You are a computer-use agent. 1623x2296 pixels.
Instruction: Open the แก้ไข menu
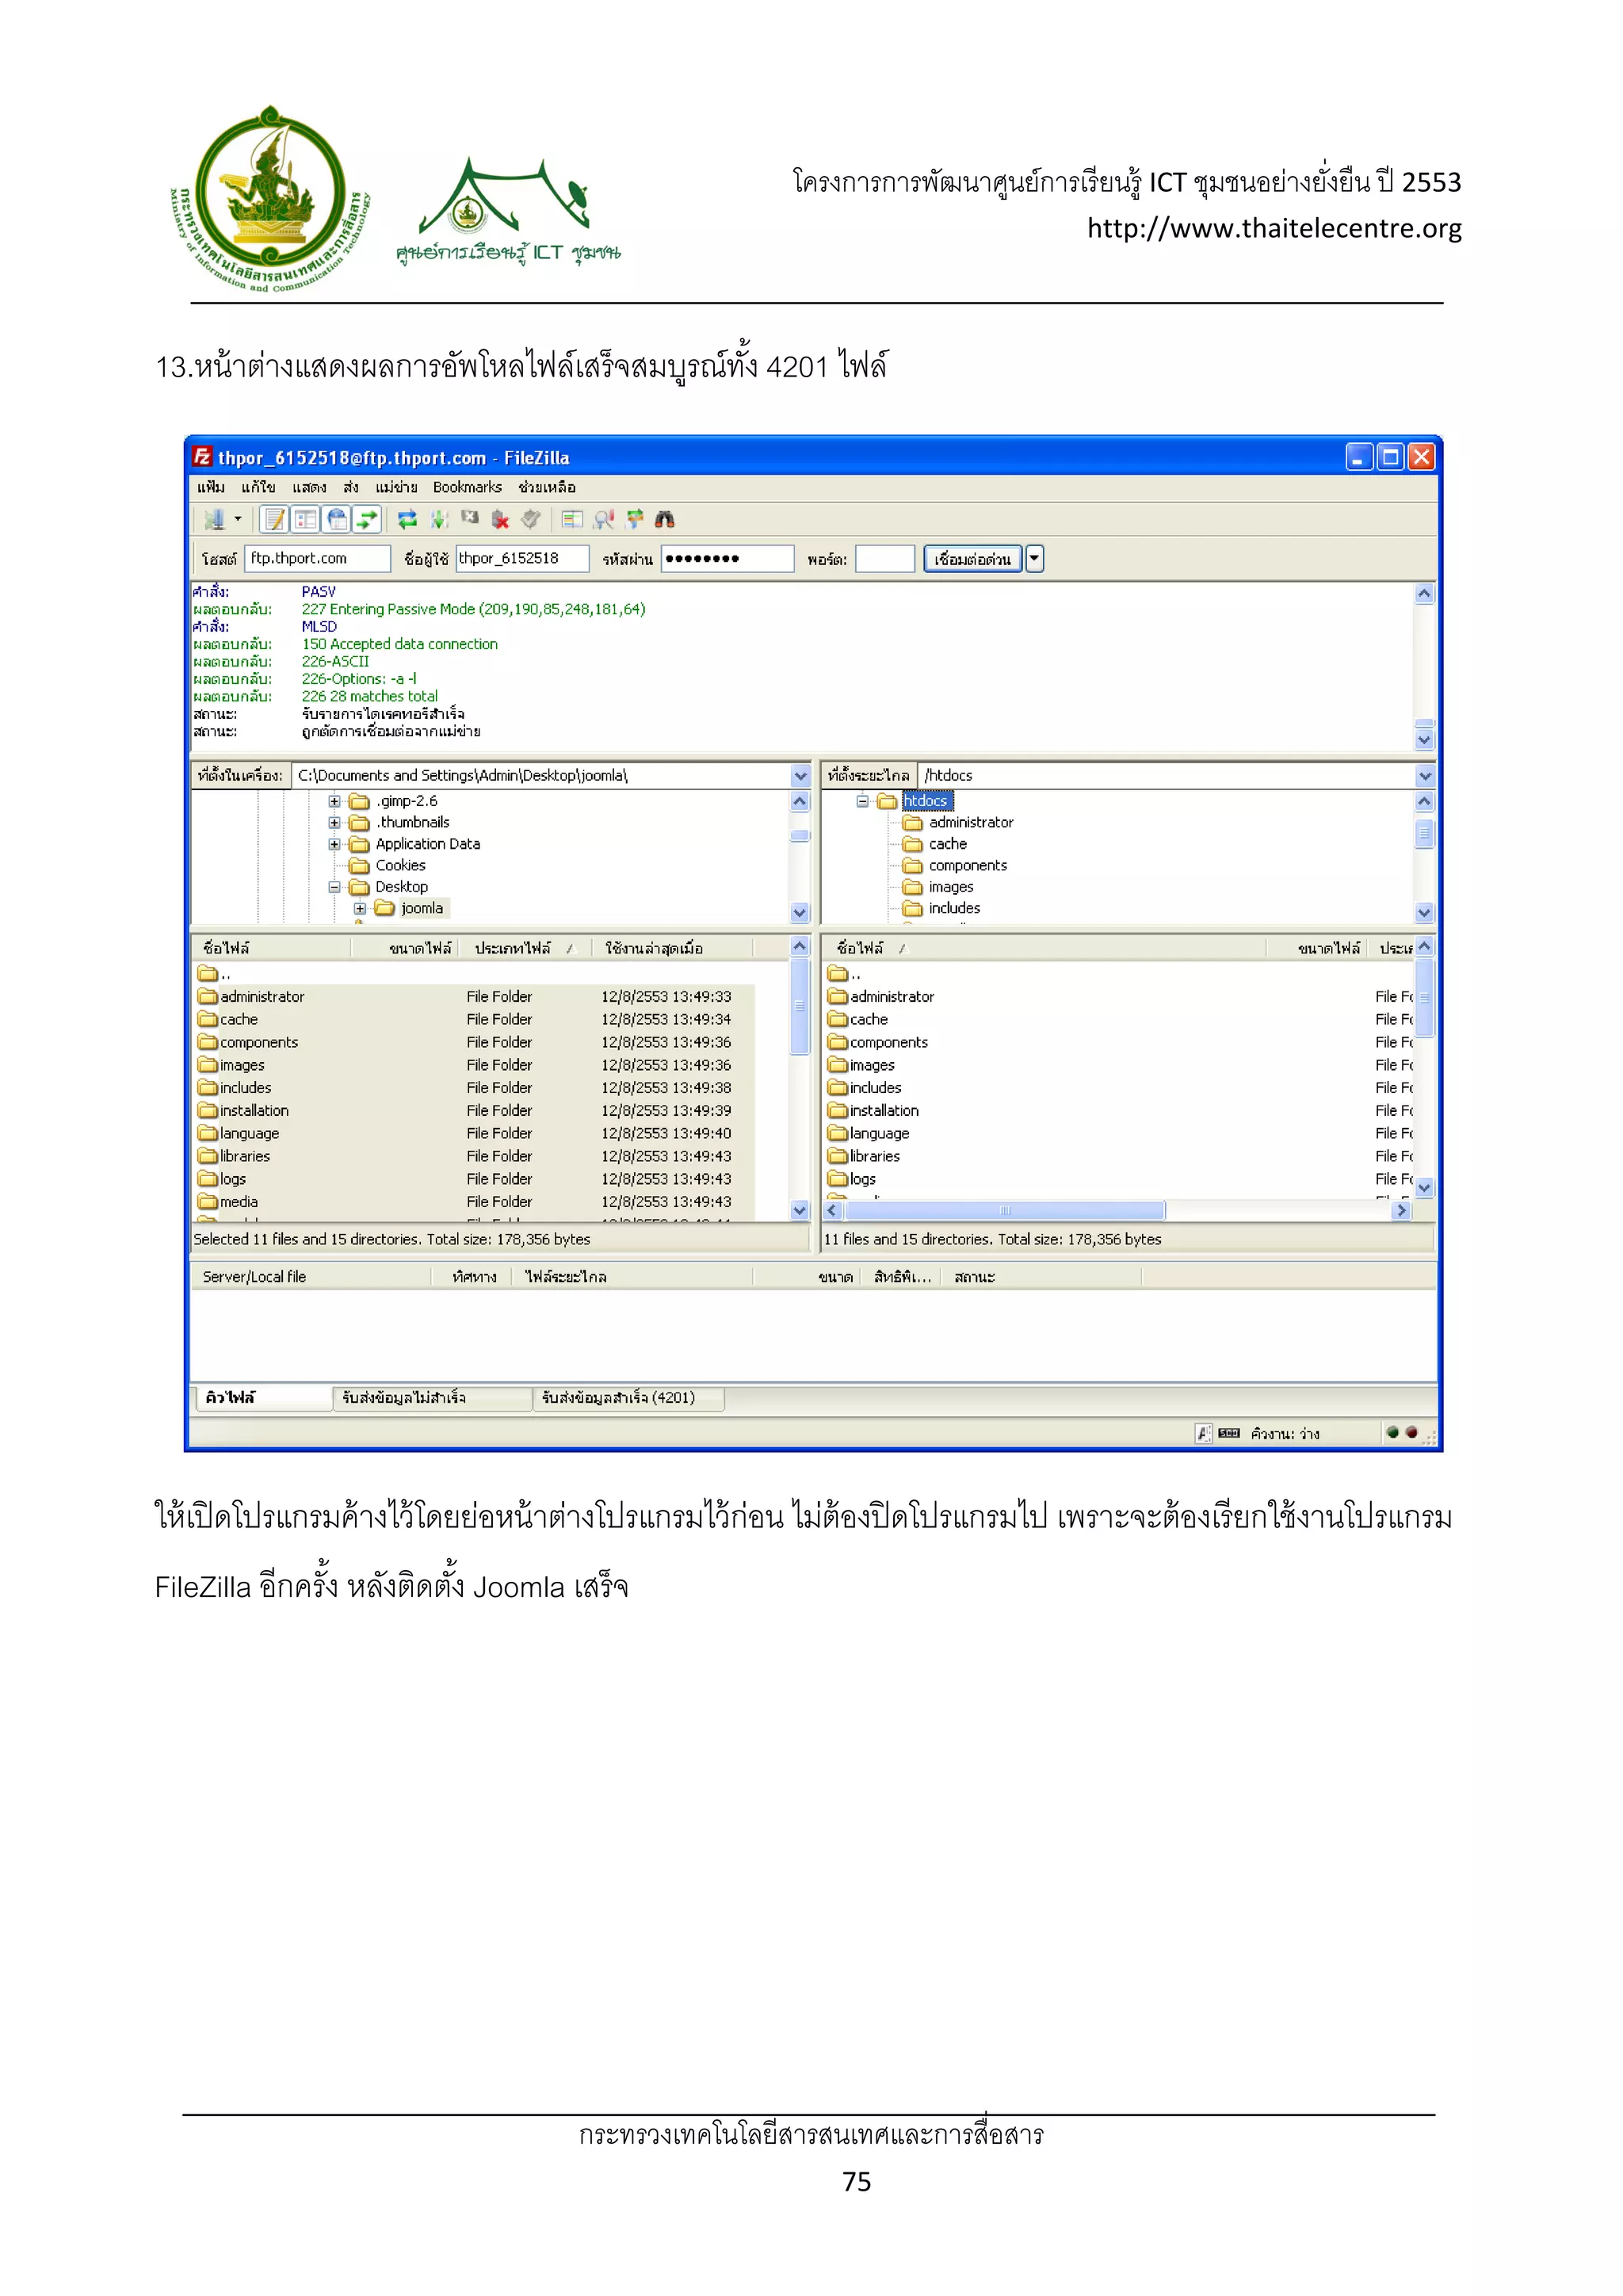pyautogui.click(x=258, y=487)
